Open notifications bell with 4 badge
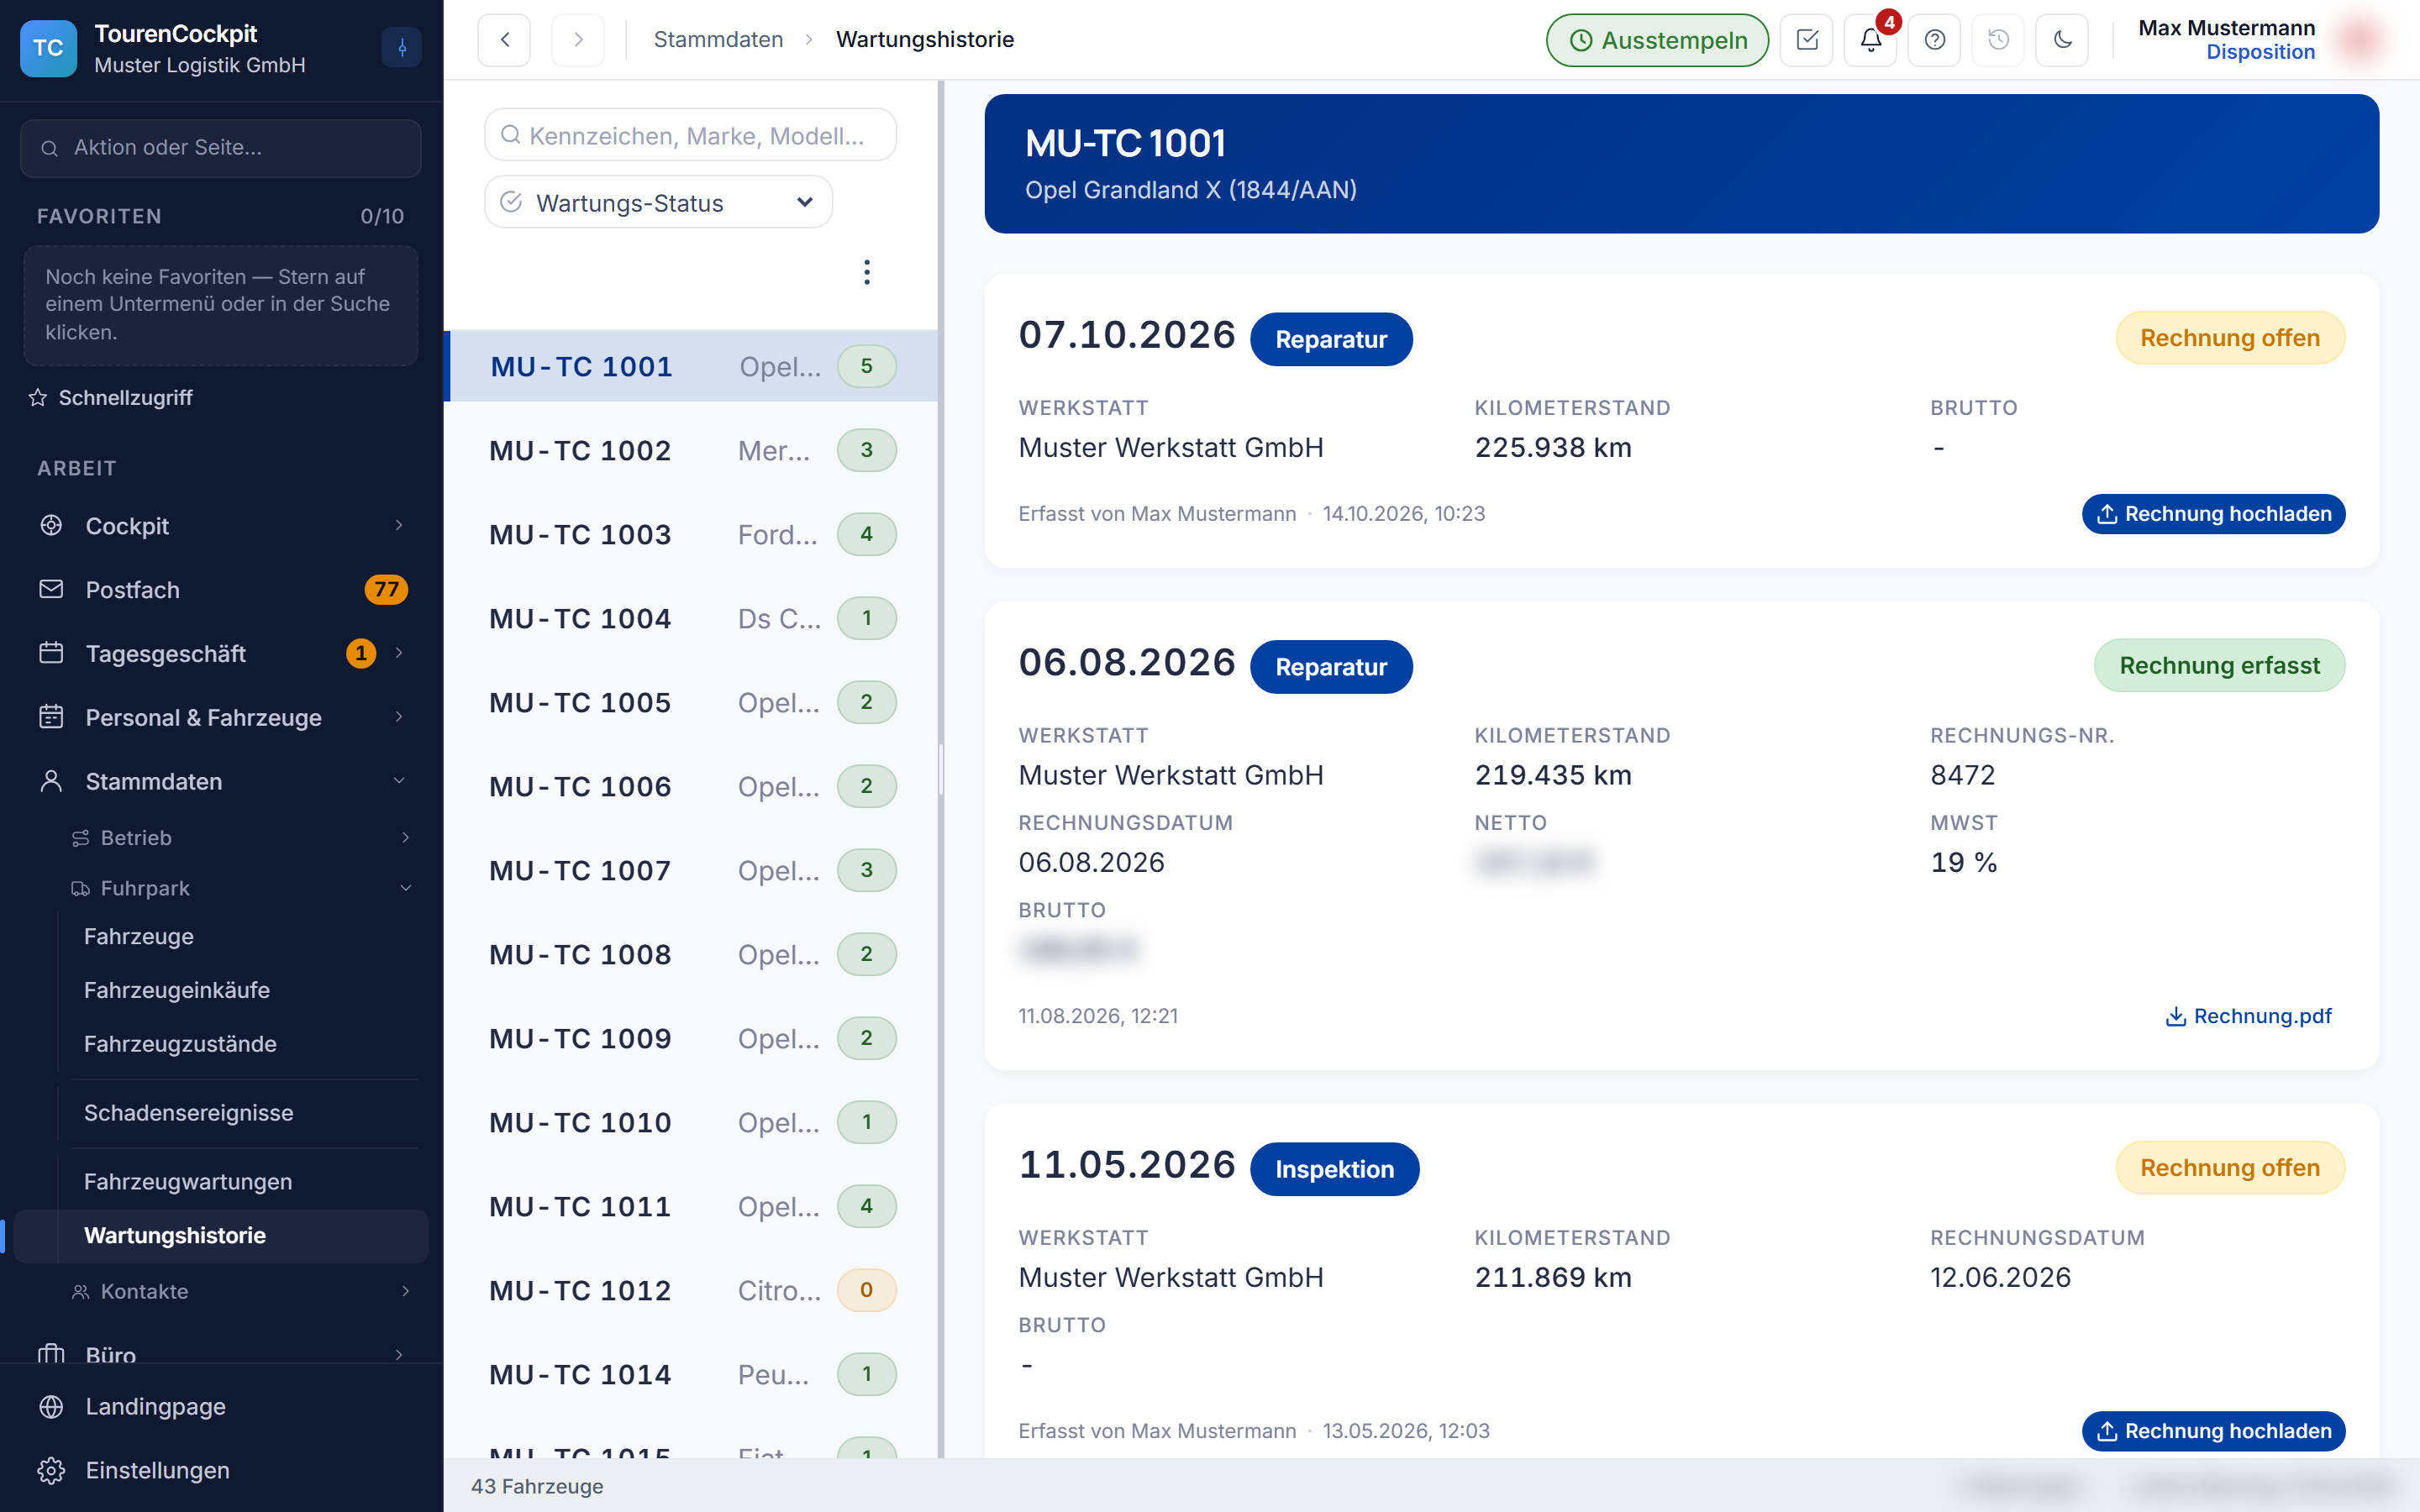The image size is (2420, 1512). click(x=1871, y=40)
